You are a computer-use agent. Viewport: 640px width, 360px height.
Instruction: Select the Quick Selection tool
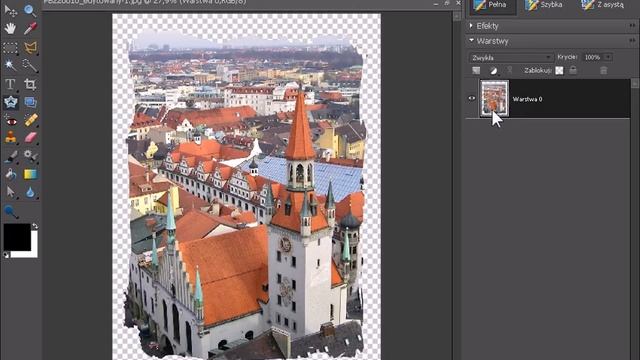click(30, 65)
